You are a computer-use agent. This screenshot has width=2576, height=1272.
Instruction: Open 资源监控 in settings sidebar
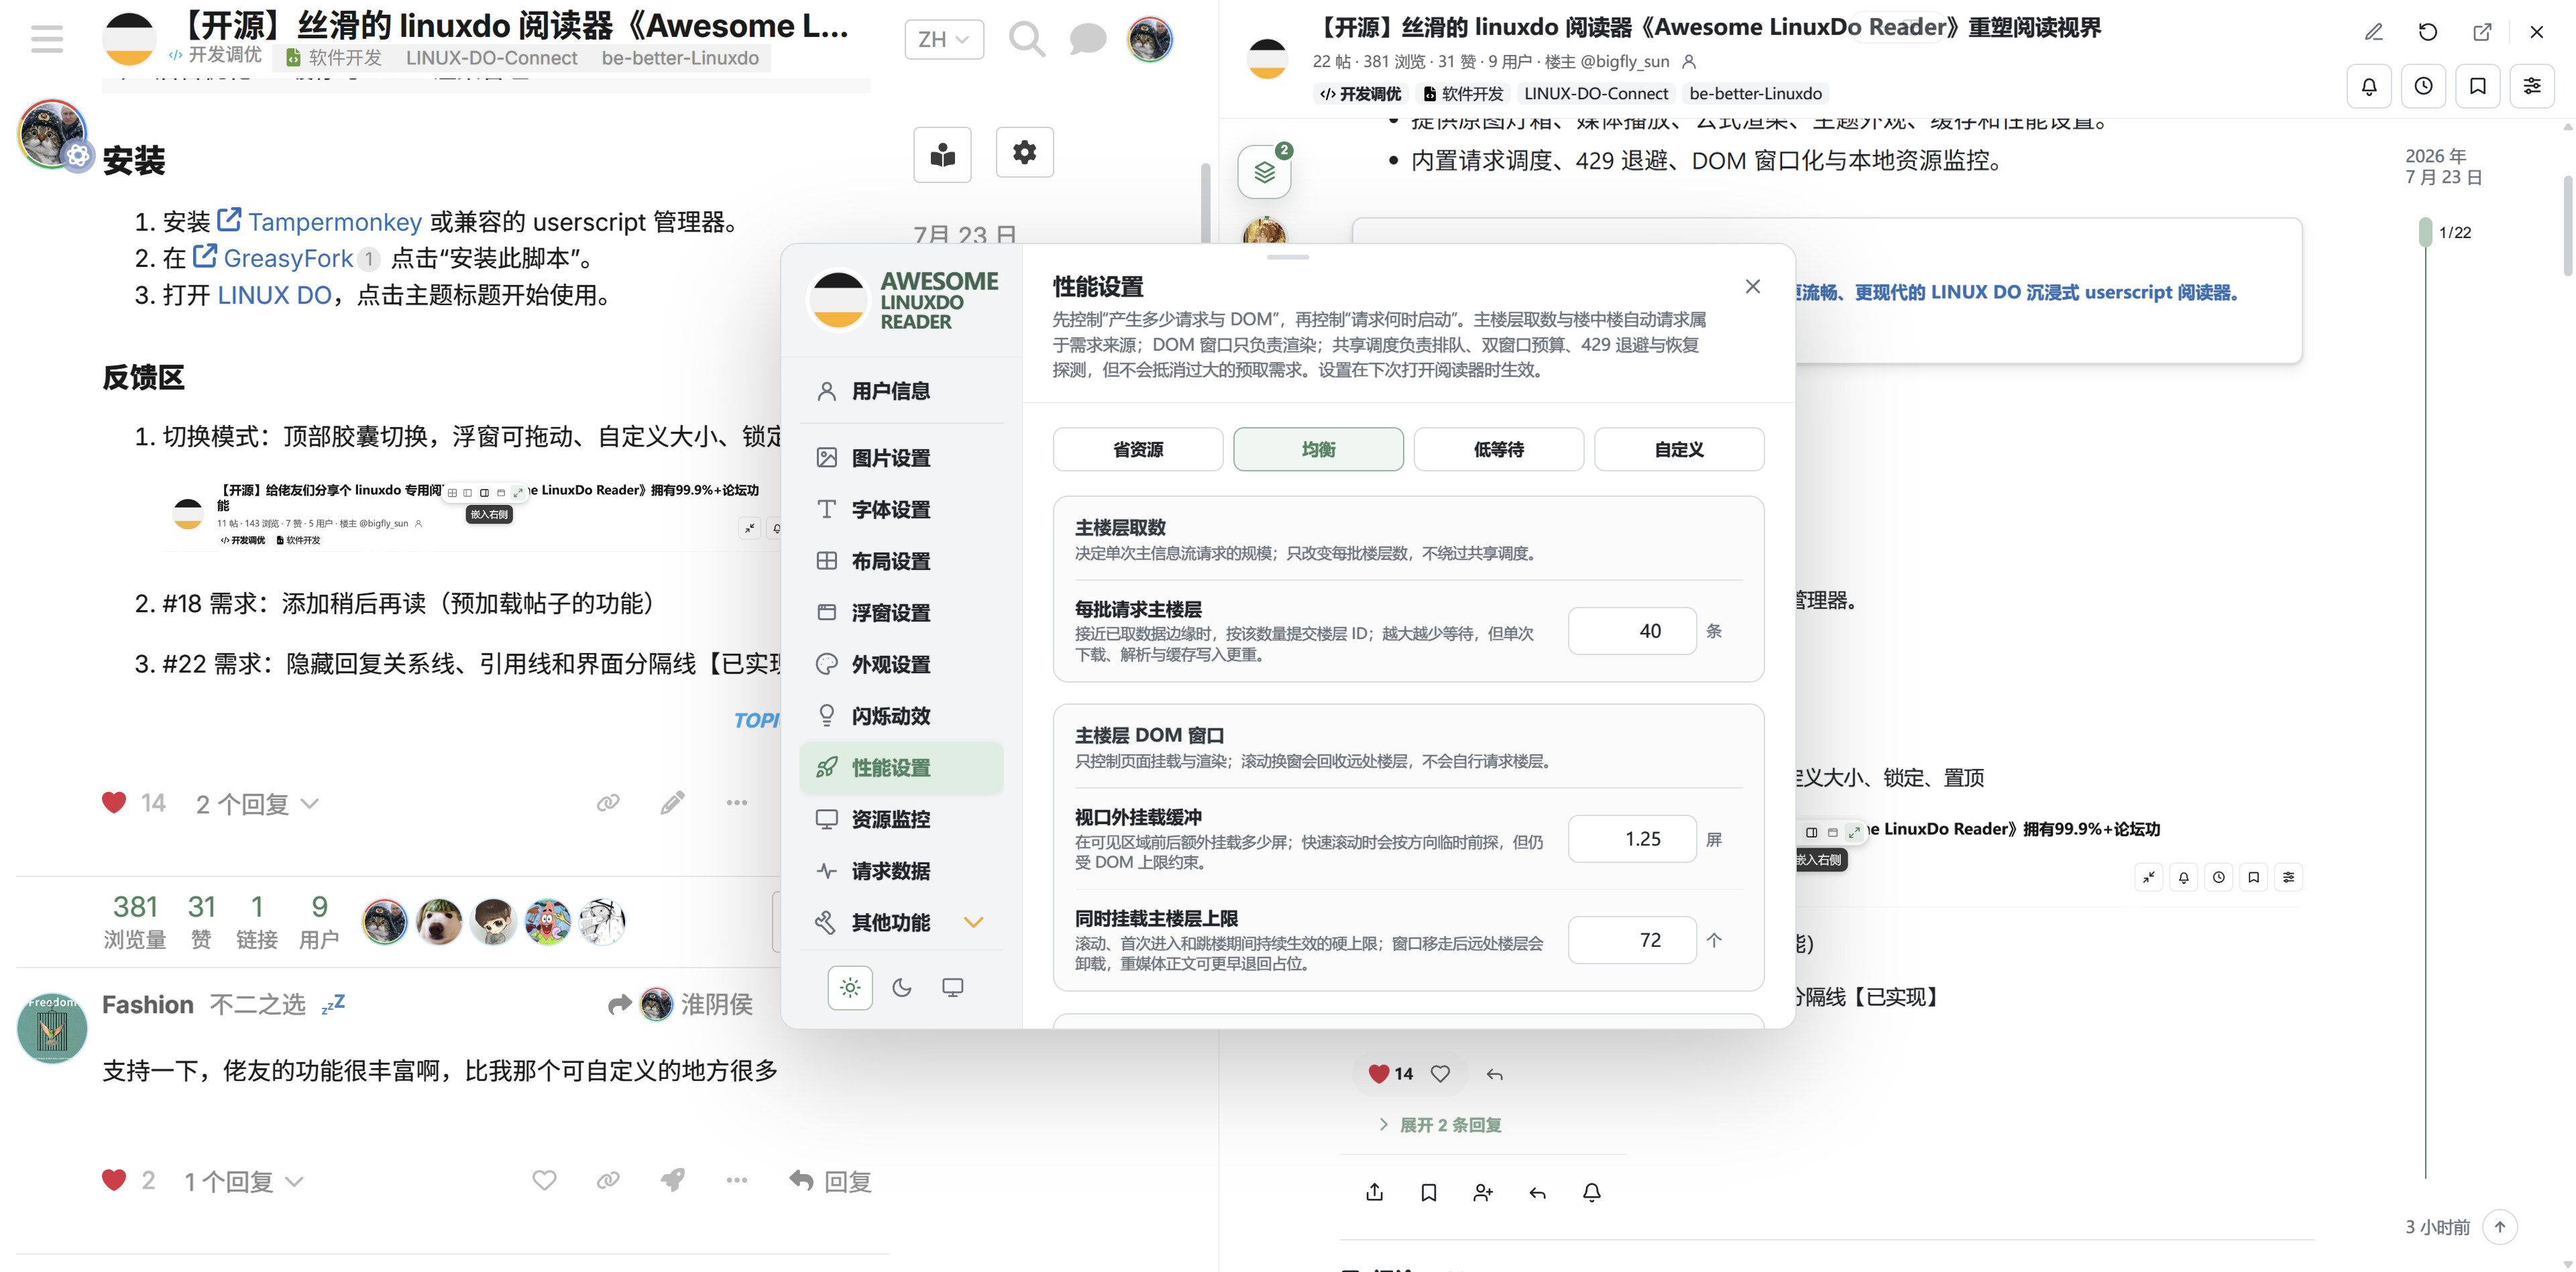pyautogui.click(x=901, y=819)
